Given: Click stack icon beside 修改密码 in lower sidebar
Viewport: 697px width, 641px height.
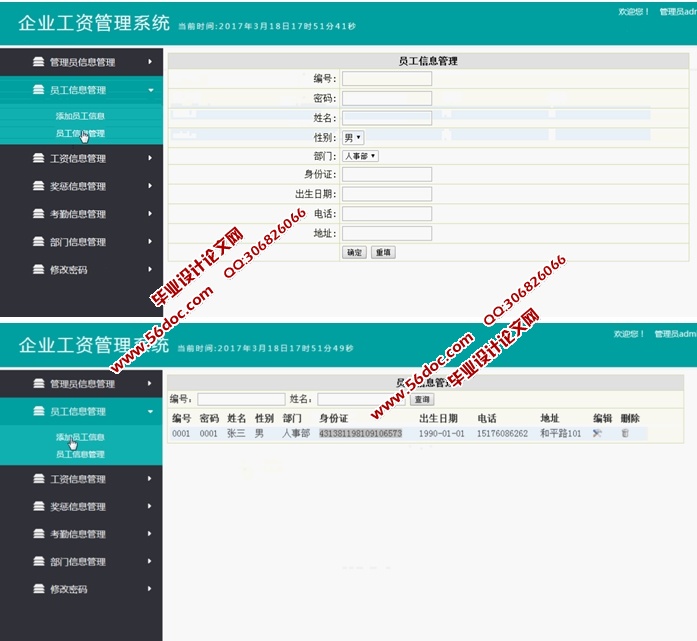Looking at the screenshot, I should pyautogui.click(x=39, y=589).
